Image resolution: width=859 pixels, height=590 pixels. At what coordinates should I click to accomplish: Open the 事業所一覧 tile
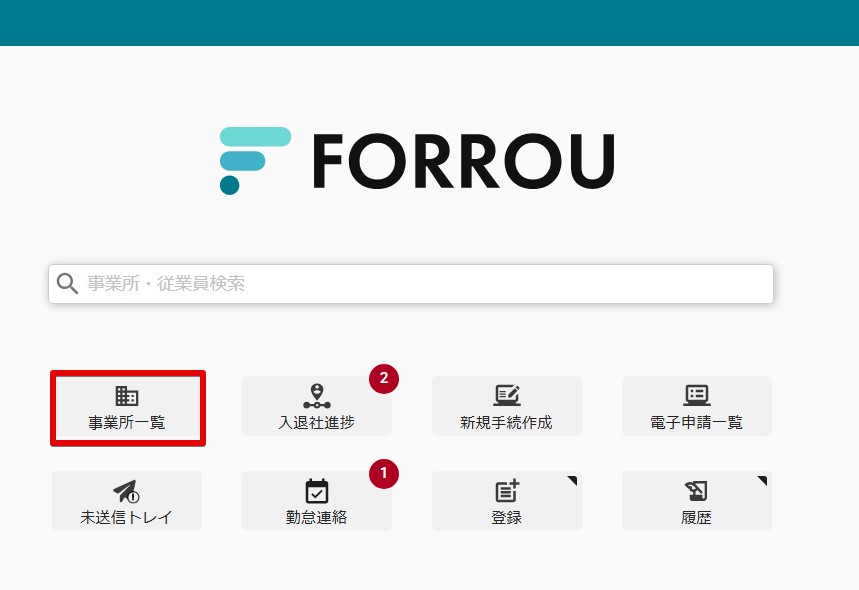pos(128,408)
